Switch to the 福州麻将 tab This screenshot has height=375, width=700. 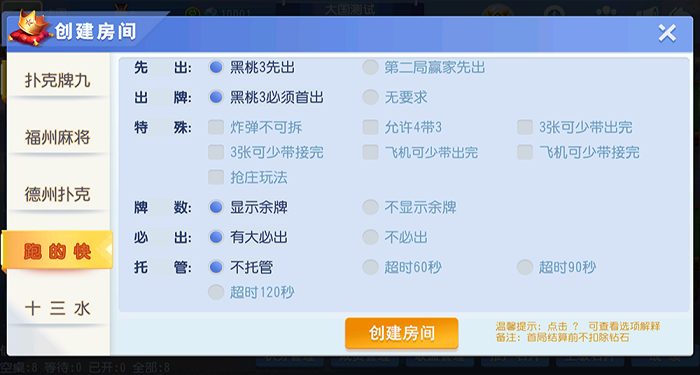click(x=58, y=138)
